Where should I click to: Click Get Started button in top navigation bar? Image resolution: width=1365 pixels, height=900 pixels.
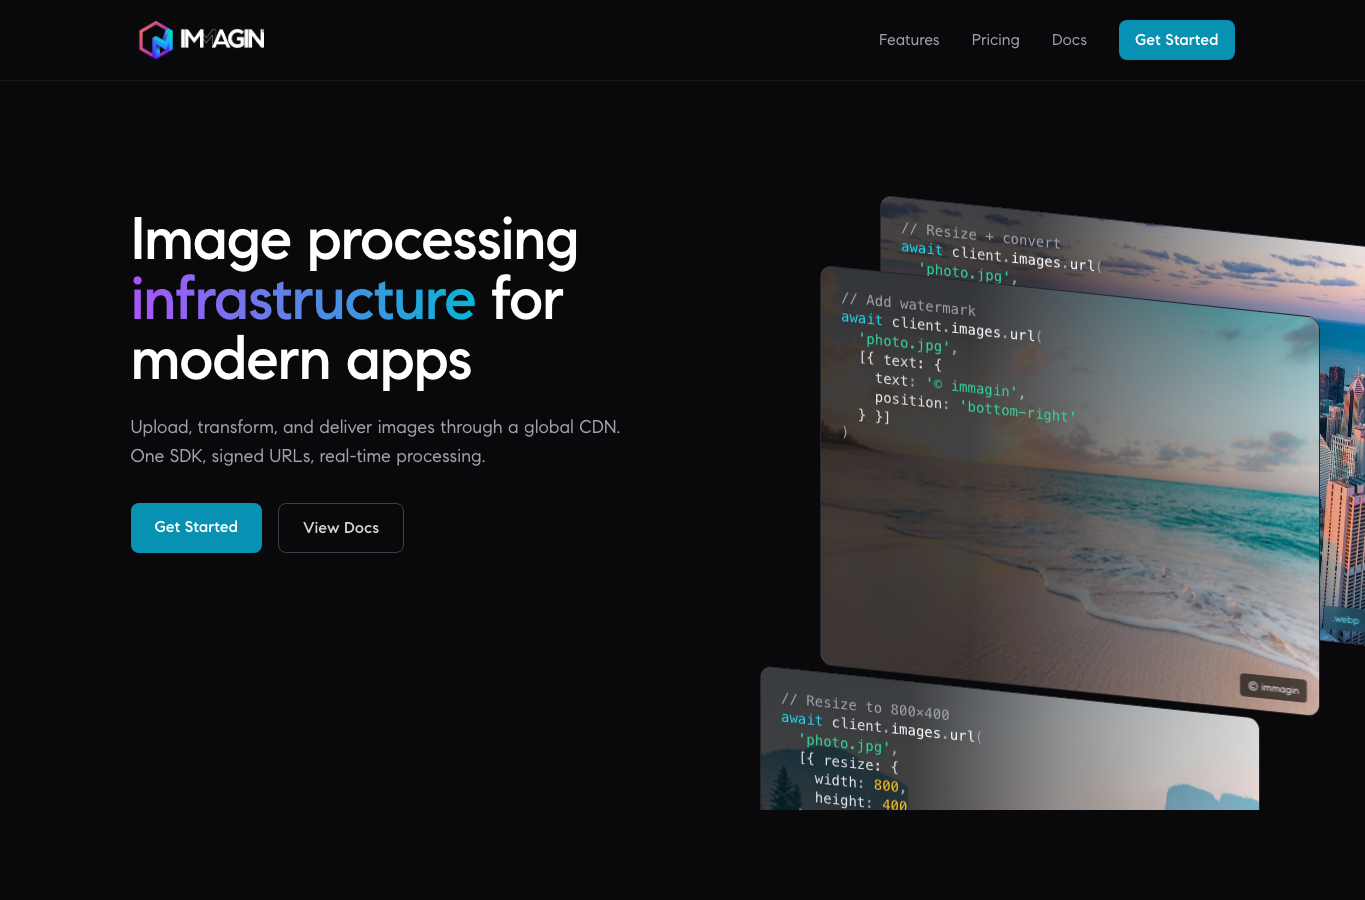pyautogui.click(x=1176, y=40)
